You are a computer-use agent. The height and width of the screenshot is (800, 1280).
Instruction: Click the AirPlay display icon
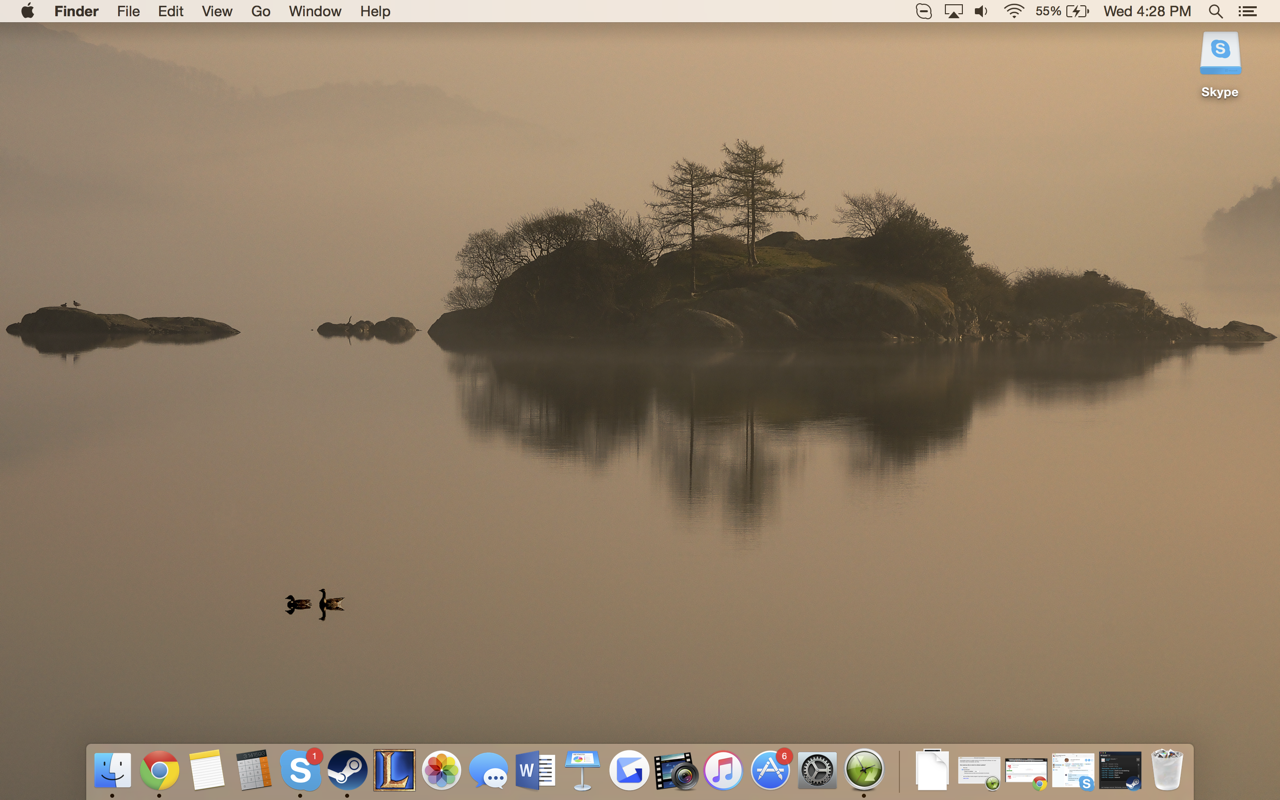(953, 11)
